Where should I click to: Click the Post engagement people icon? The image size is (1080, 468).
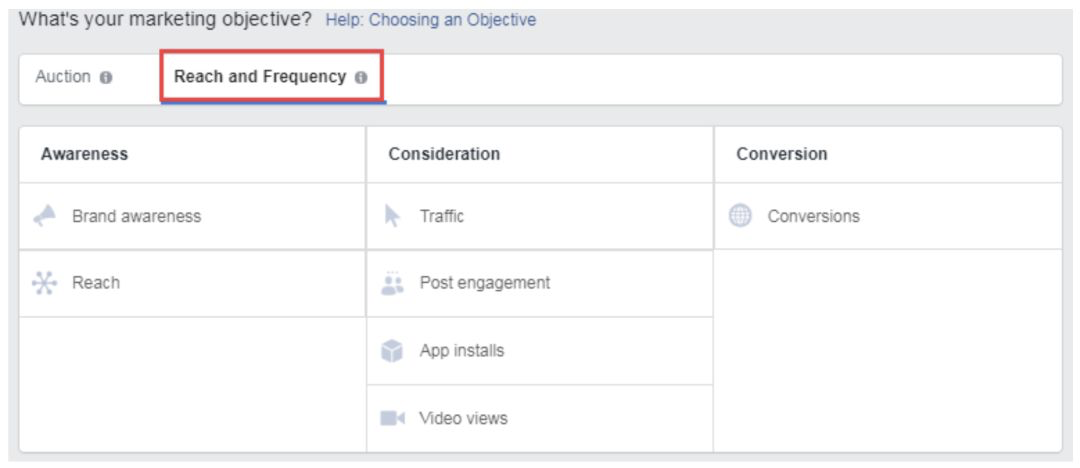click(x=392, y=283)
